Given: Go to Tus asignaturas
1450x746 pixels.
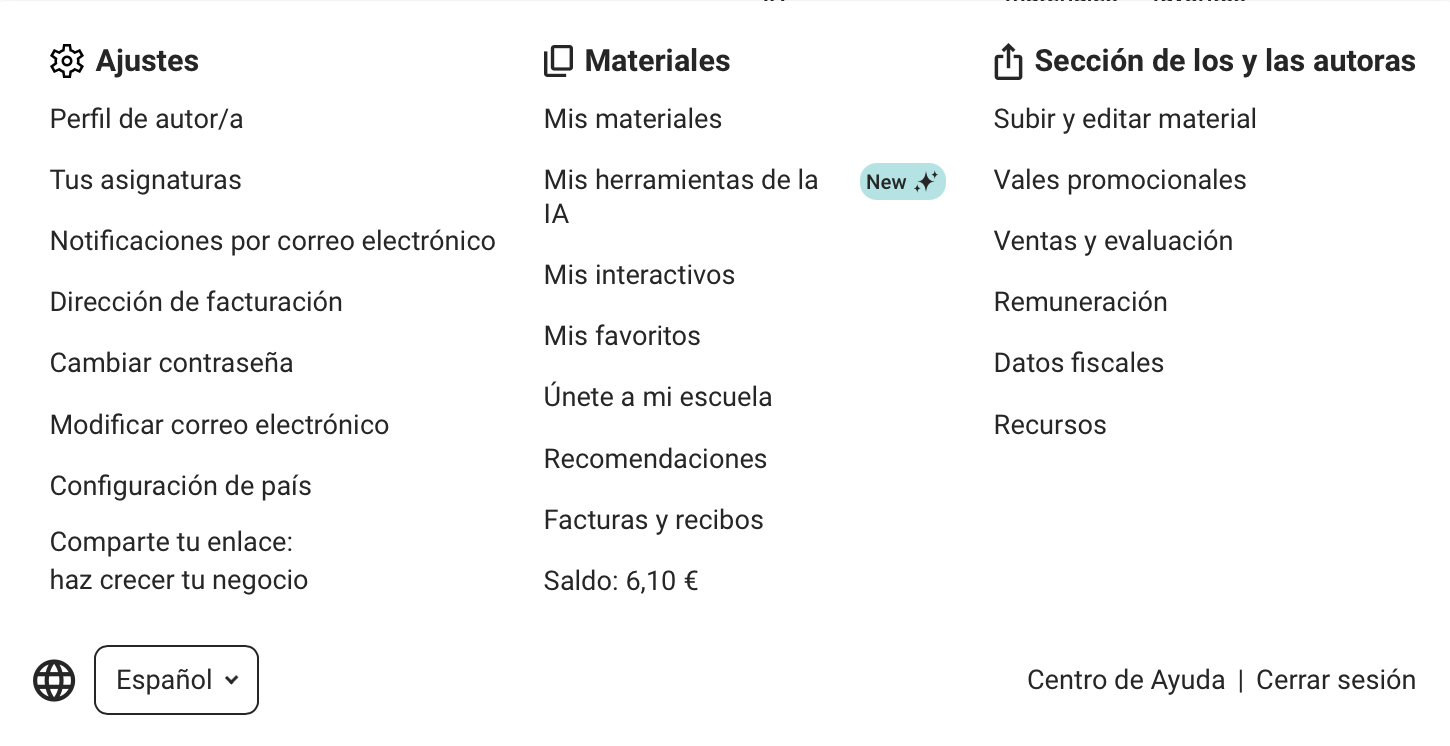Looking at the screenshot, I should [145, 180].
